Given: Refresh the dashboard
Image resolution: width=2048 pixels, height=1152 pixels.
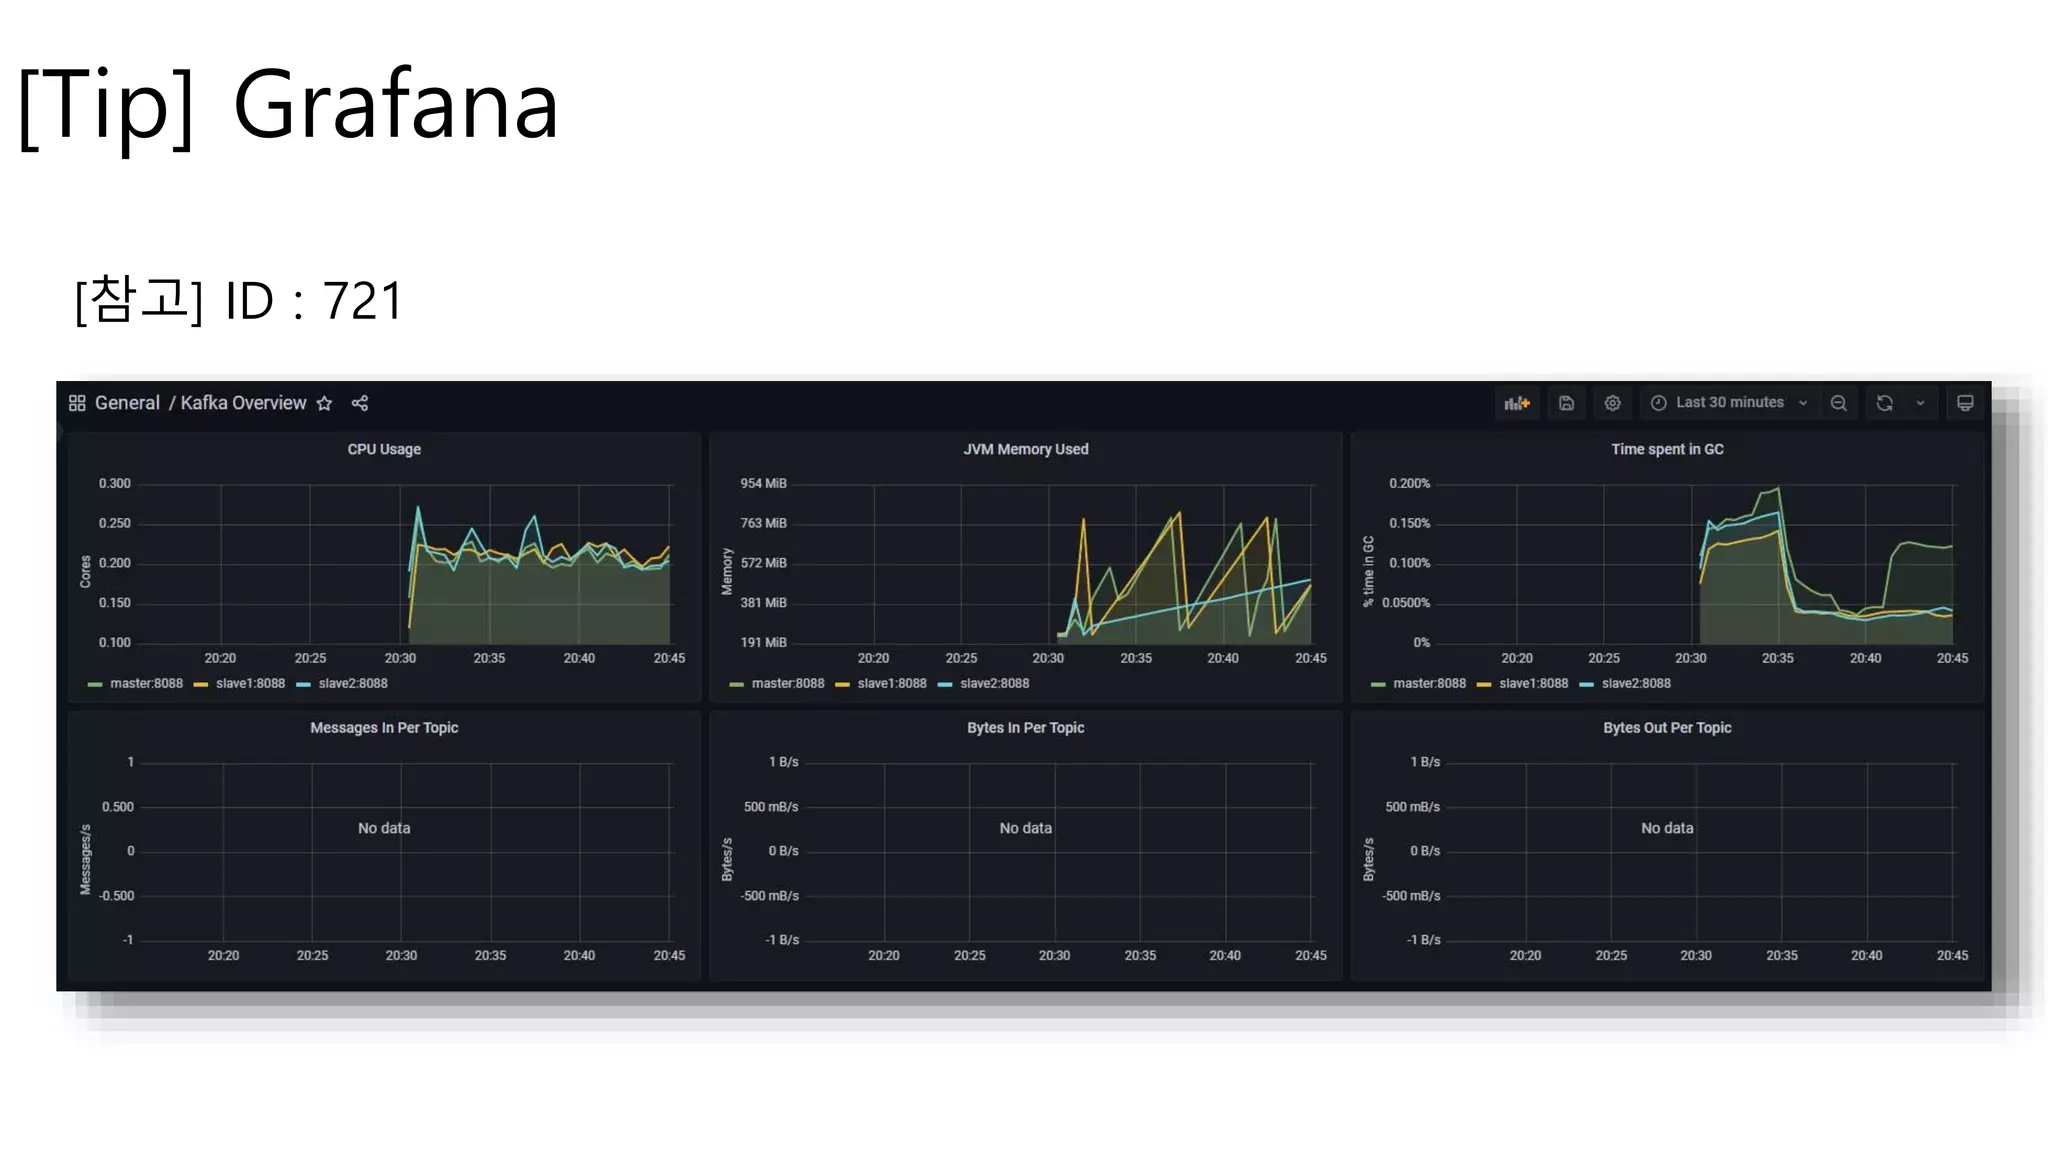Looking at the screenshot, I should coord(1884,403).
